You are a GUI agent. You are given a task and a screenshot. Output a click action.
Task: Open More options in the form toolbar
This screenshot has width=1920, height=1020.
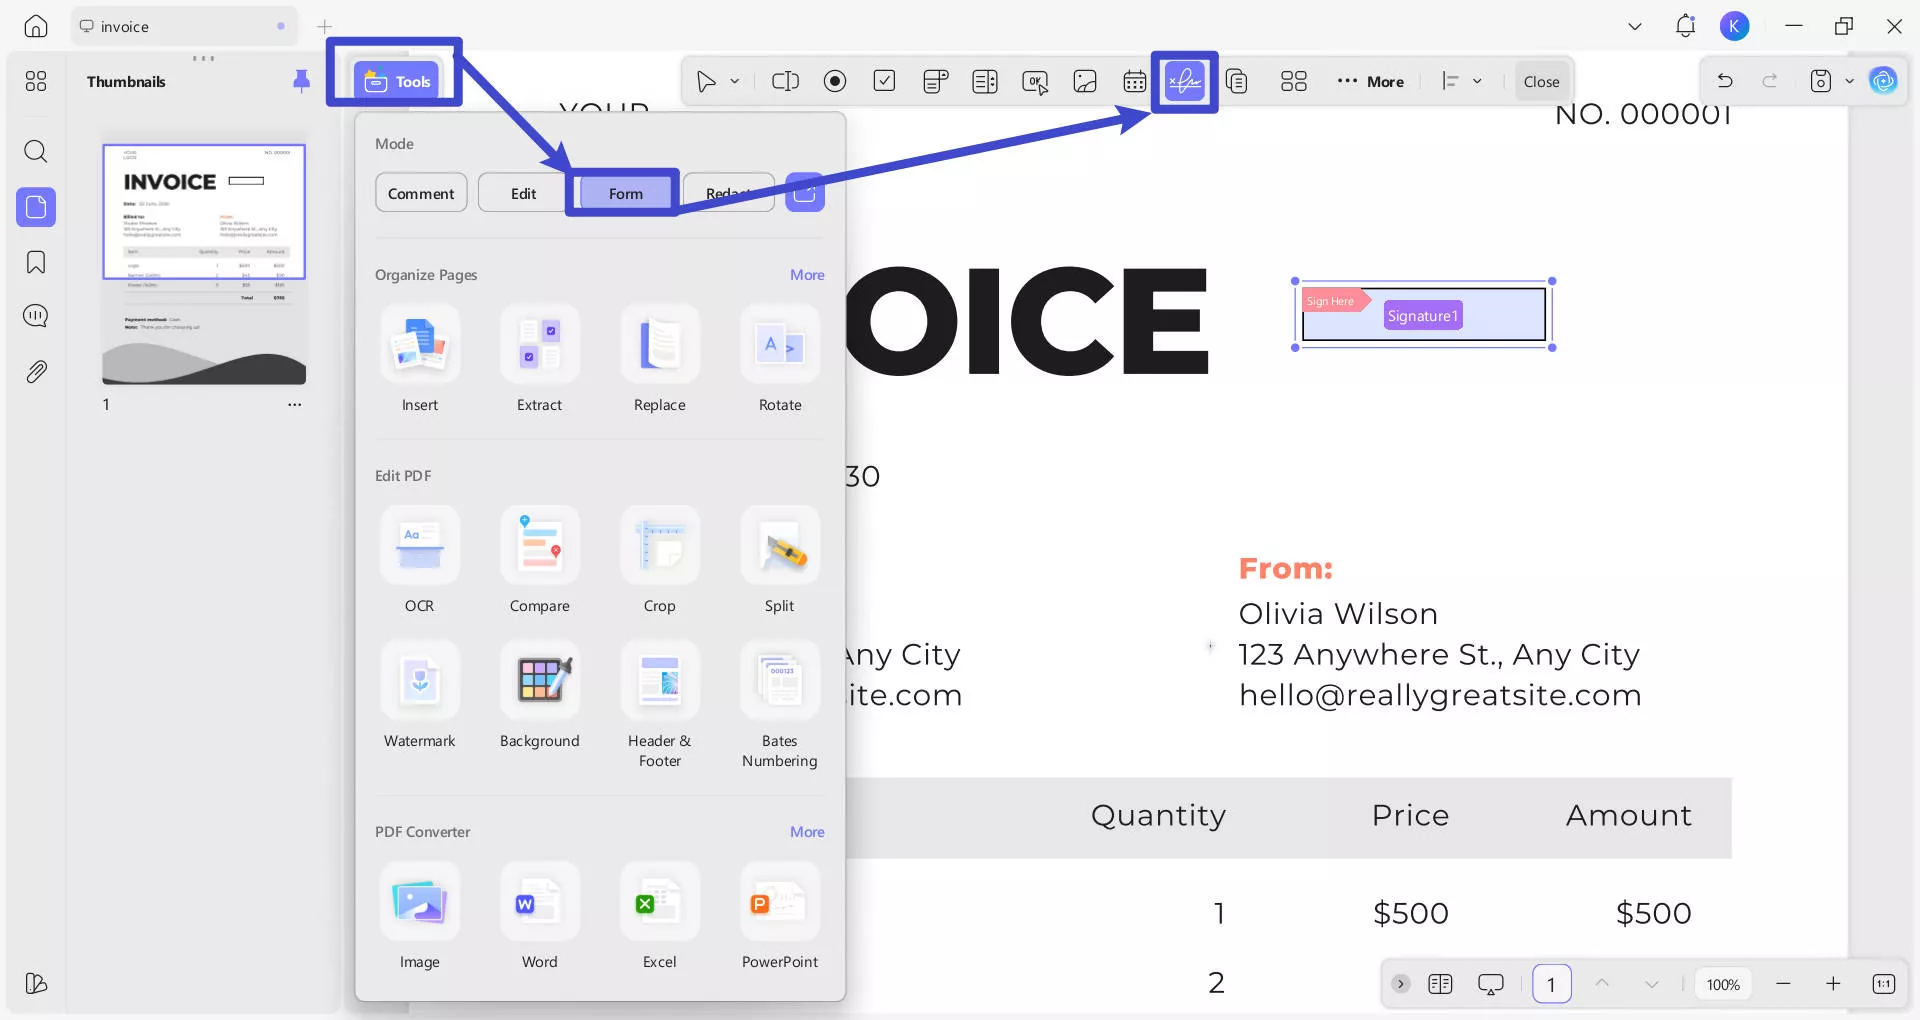1371,81
